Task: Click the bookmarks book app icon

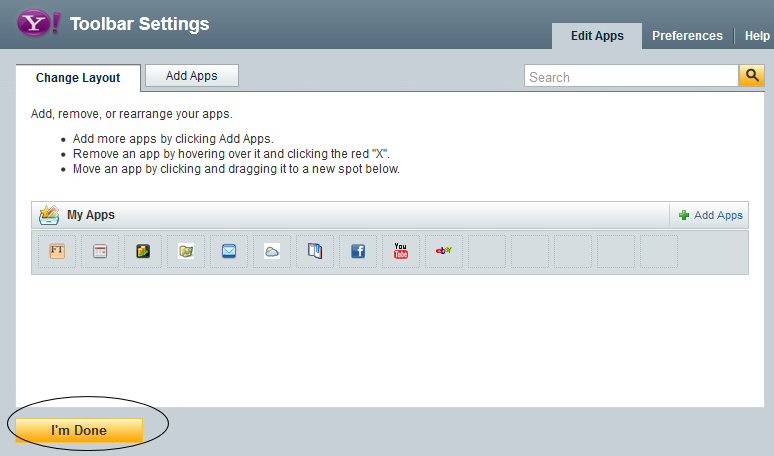Action: click(x=315, y=251)
